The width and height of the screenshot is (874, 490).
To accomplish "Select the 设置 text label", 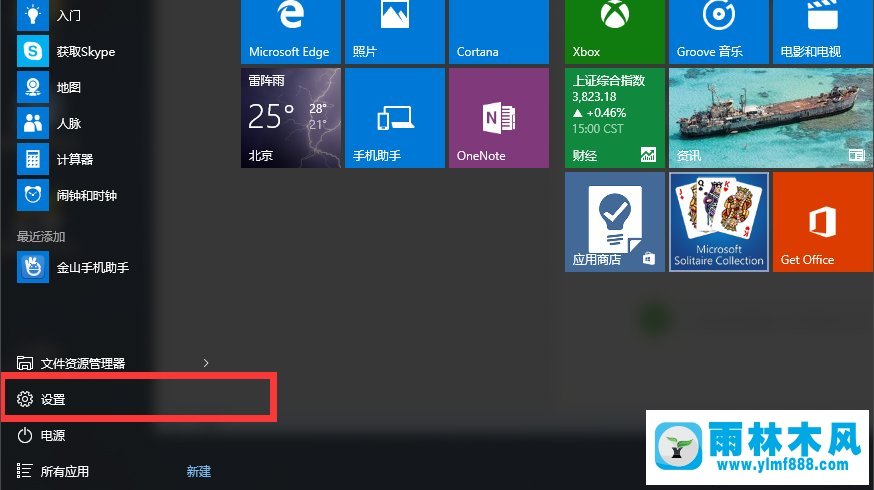I will [53, 400].
